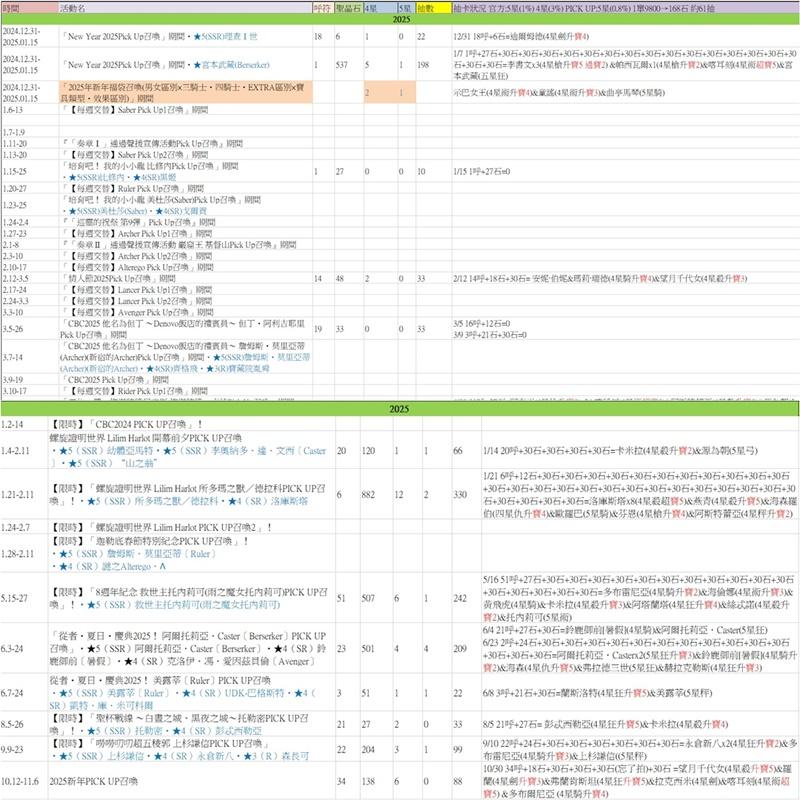Click the note starting 2/12 14呼+18石

(x=626, y=278)
